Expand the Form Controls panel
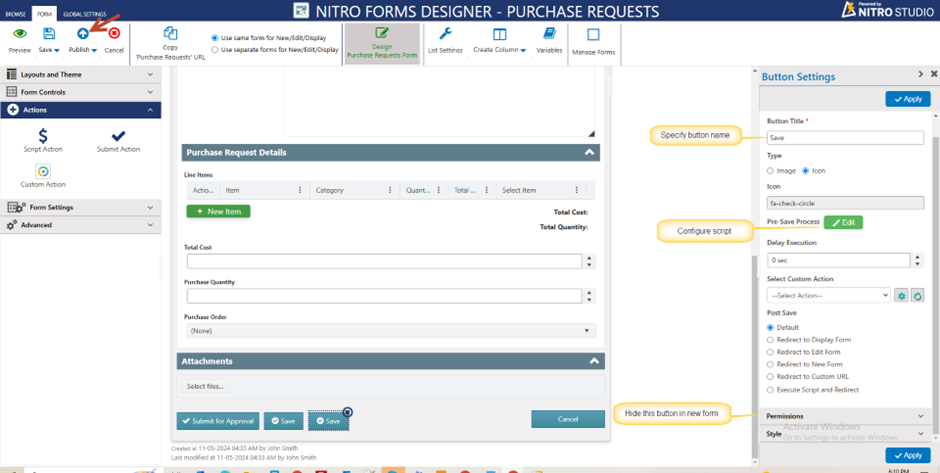 pyautogui.click(x=80, y=92)
